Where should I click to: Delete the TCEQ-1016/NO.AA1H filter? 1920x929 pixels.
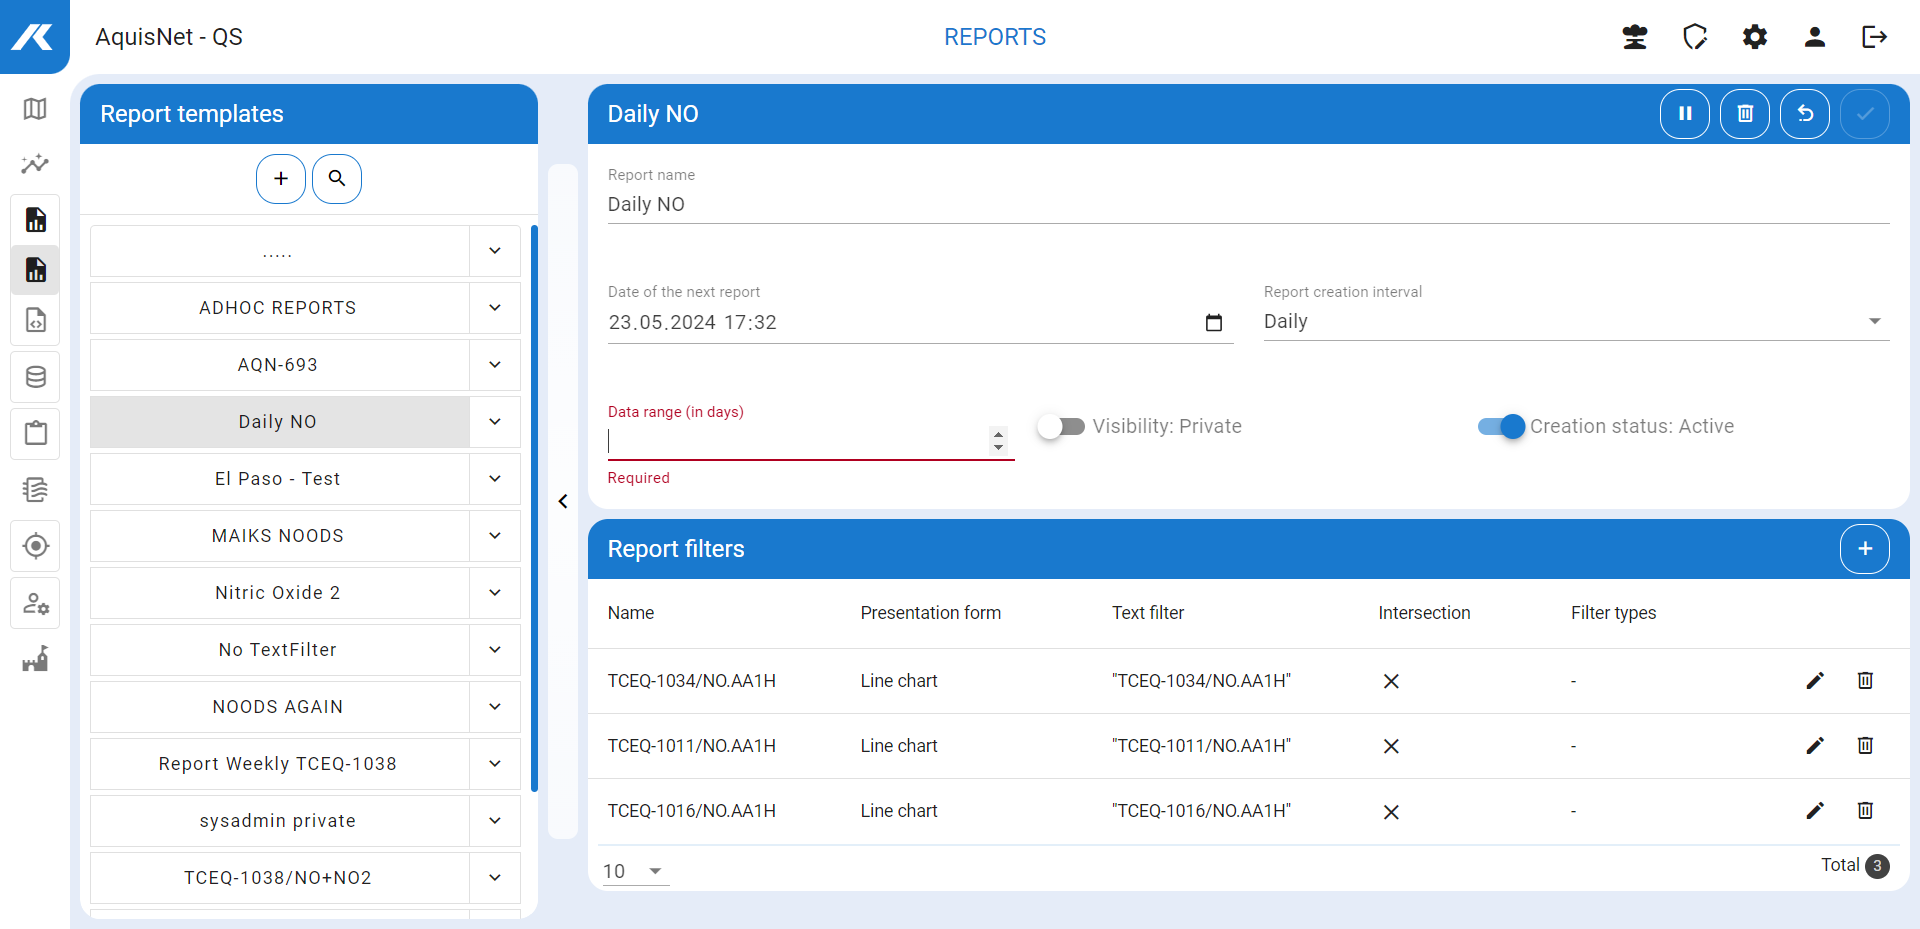pyautogui.click(x=1865, y=811)
